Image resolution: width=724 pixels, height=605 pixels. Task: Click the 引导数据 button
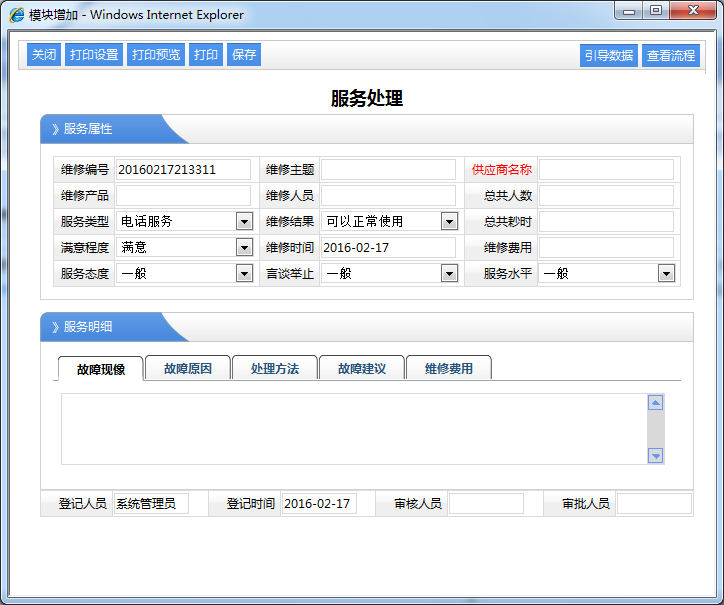pyautogui.click(x=609, y=56)
